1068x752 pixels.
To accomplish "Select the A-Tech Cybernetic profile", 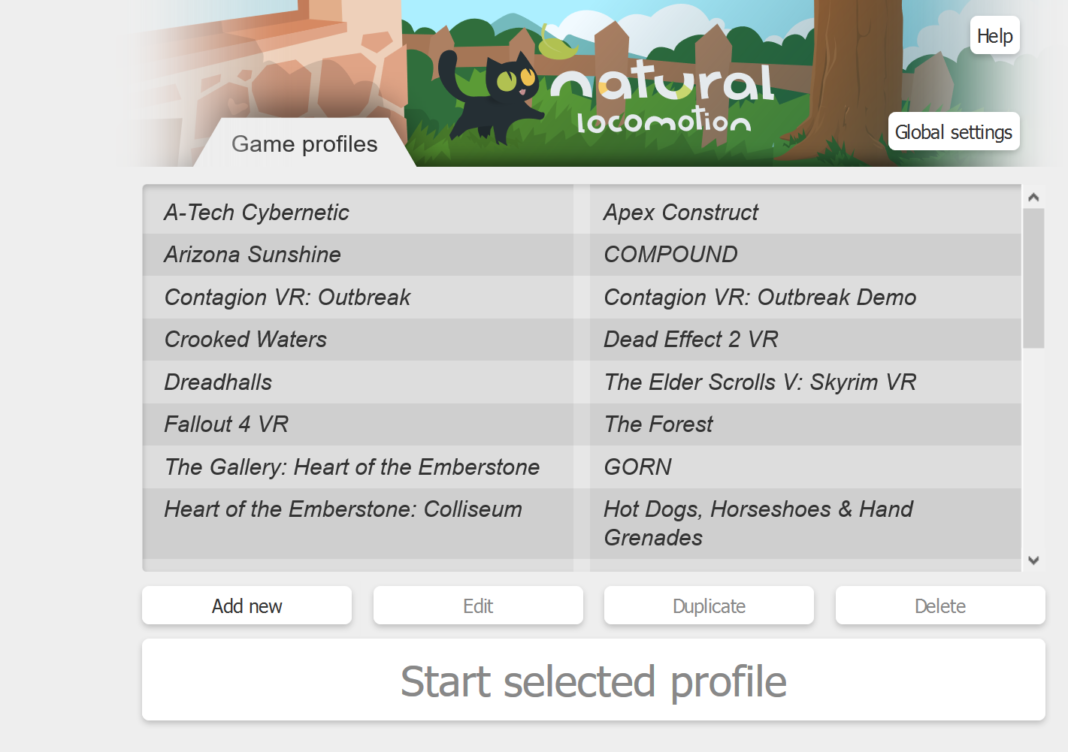I will 257,212.
